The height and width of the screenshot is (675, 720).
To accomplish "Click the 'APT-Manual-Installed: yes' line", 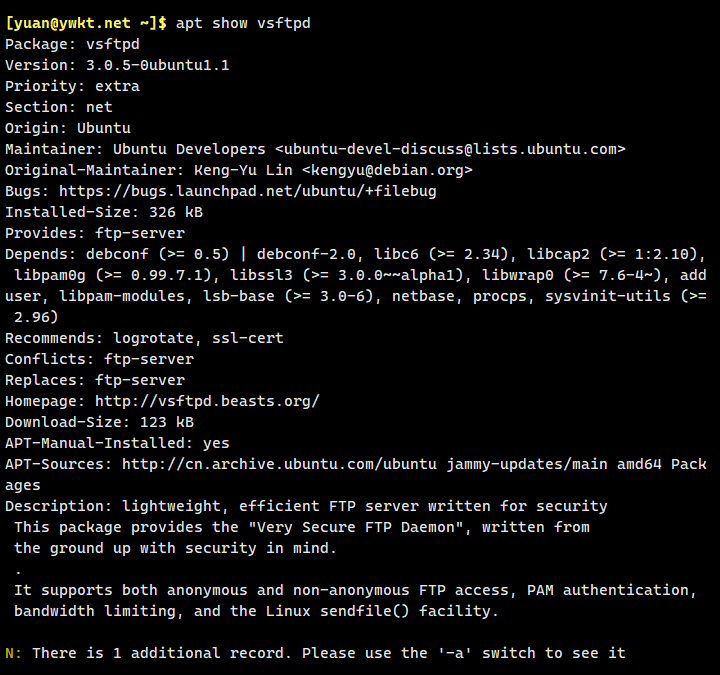I will click(117, 443).
